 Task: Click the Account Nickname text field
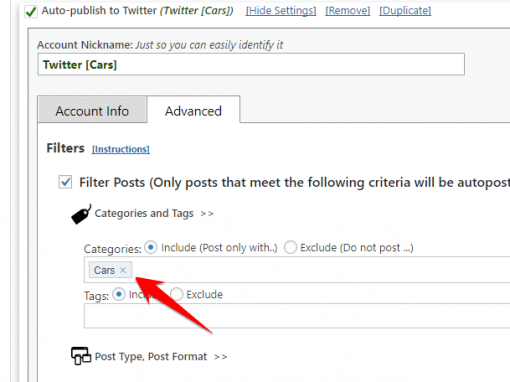coord(251,64)
